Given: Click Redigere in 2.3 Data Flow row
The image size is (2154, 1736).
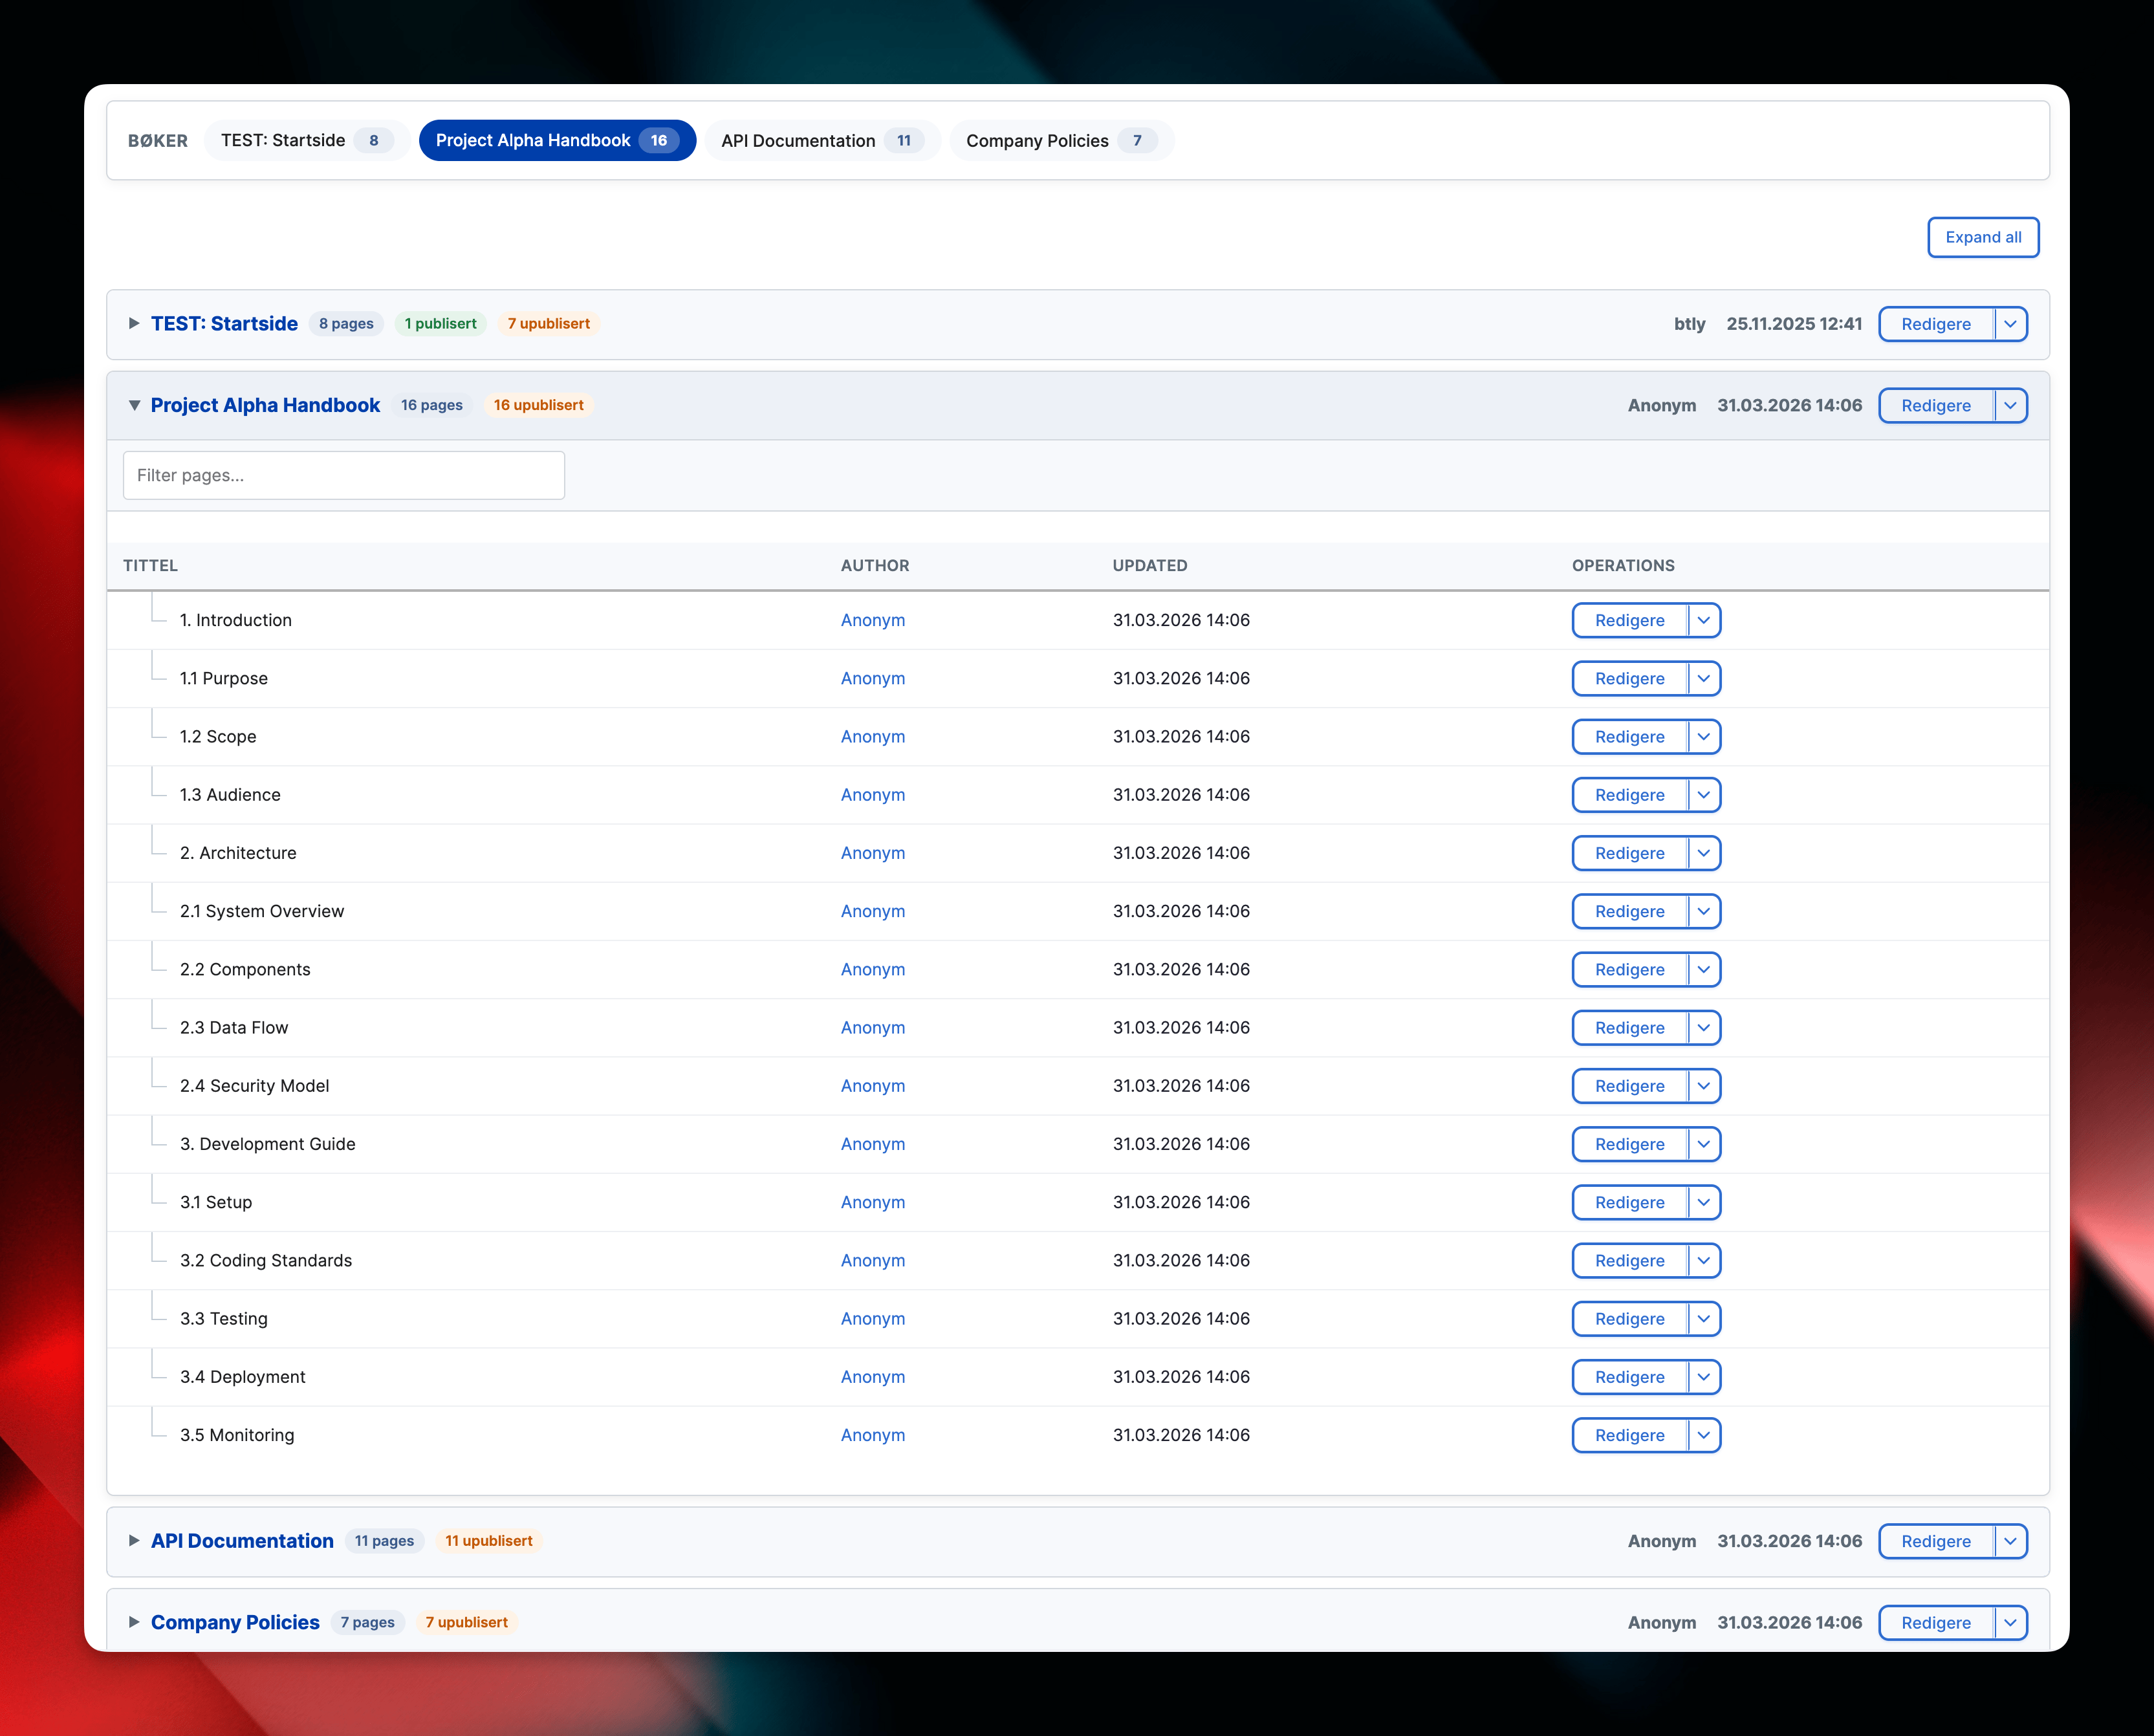Looking at the screenshot, I should point(1629,1027).
